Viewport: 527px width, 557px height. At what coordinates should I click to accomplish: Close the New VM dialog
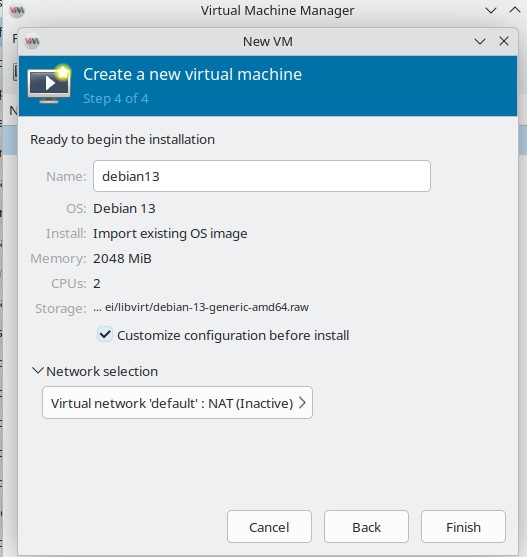coord(504,41)
